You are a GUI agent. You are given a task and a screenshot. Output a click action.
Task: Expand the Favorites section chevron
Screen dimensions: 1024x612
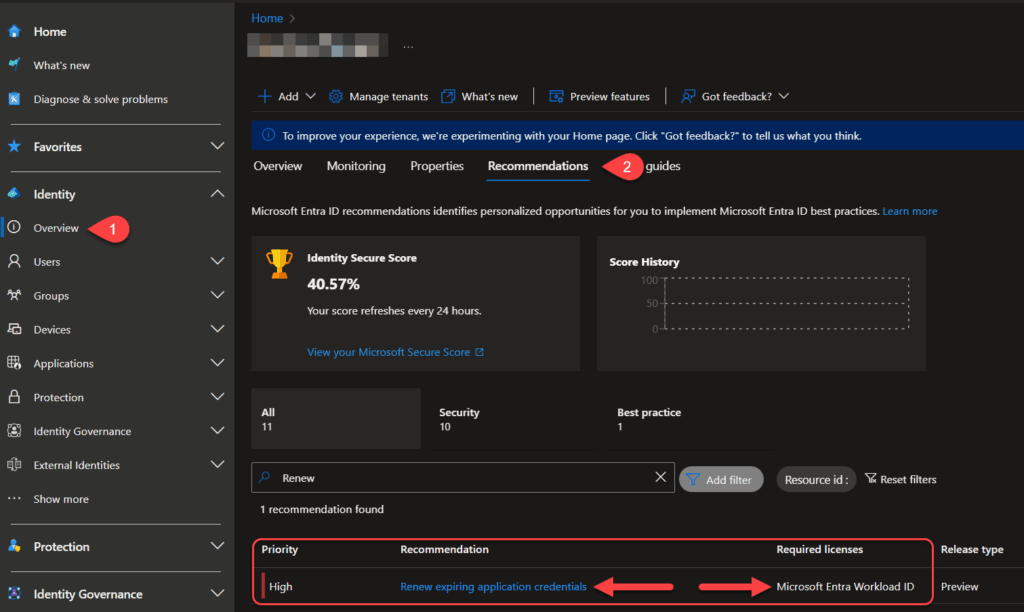coord(217,146)
